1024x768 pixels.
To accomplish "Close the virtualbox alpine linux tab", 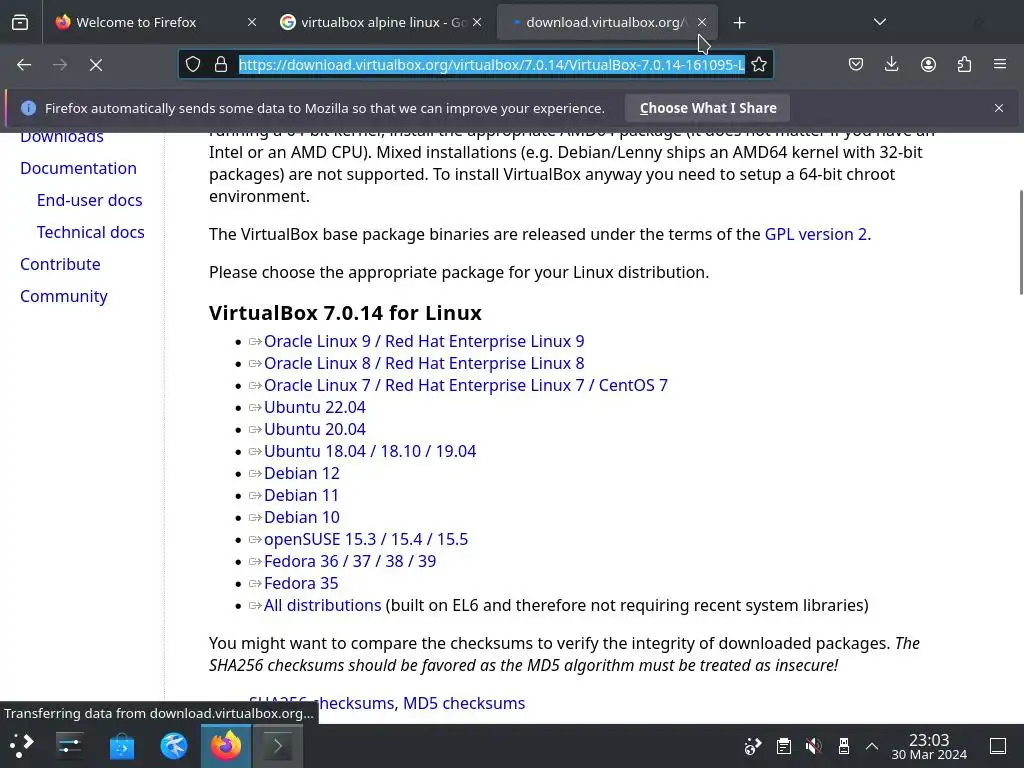I will coord(477,22).
